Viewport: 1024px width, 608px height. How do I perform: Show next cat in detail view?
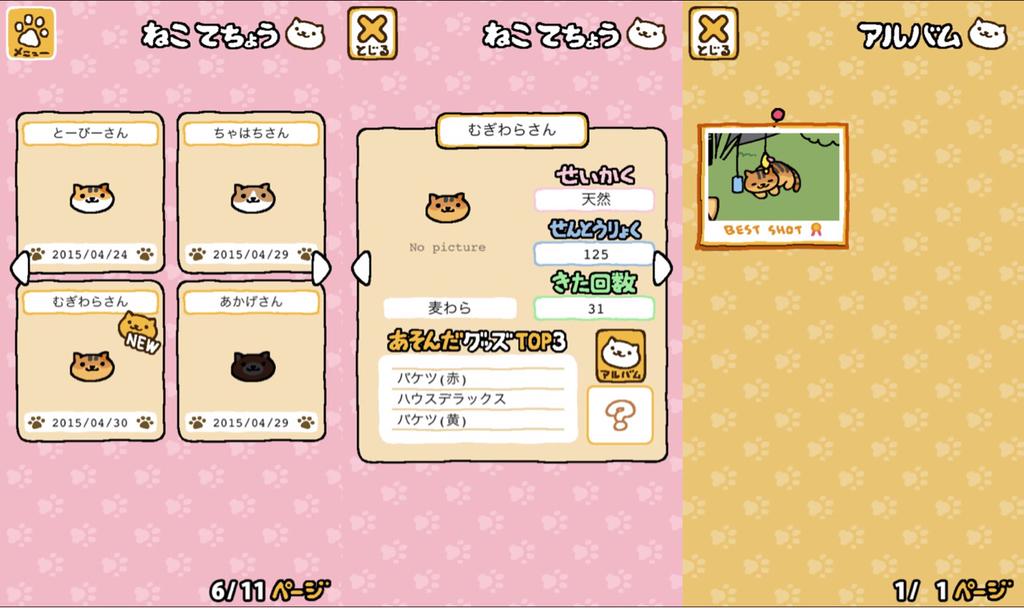[x=662, y=268]
